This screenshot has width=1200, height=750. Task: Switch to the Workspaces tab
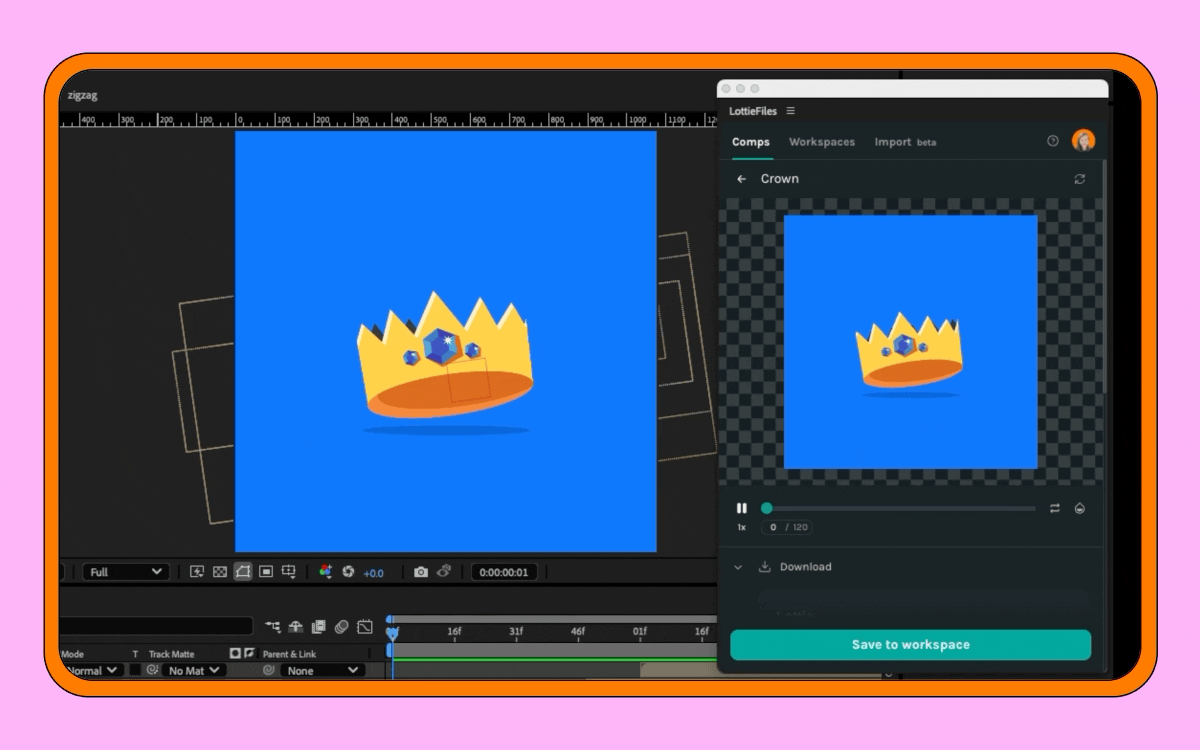[822, 142]
